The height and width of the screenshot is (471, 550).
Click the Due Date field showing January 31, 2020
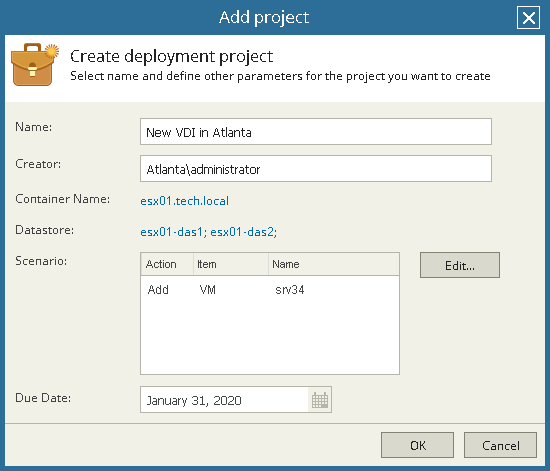[224, 400]
